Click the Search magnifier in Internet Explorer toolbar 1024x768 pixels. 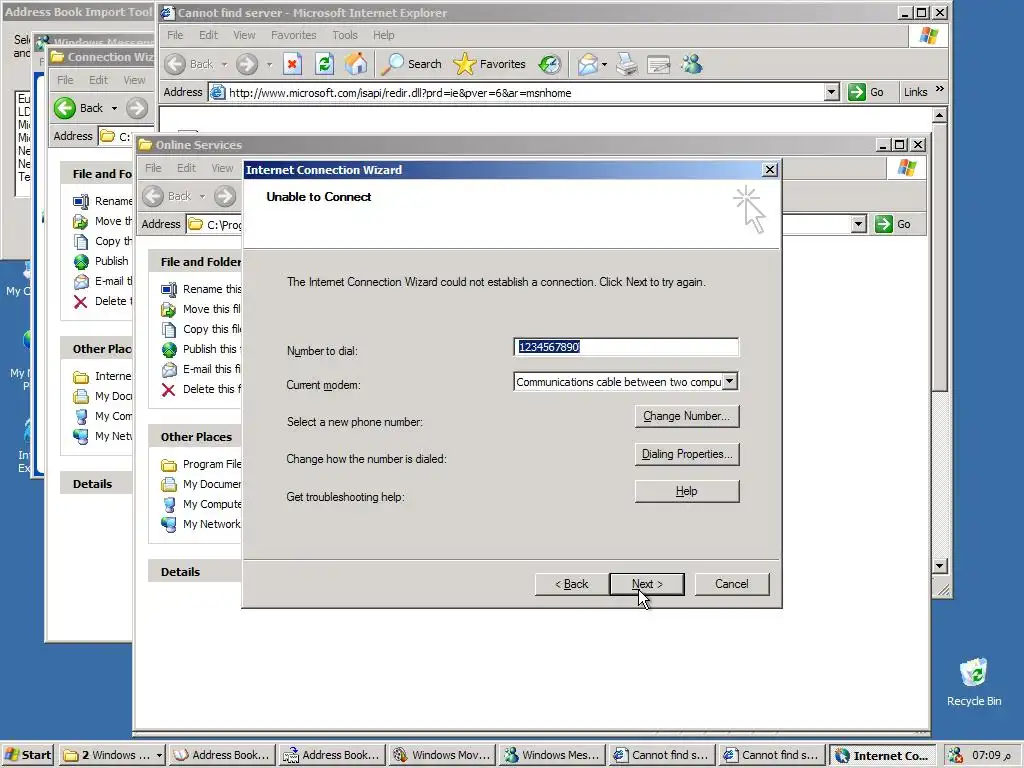411,64
